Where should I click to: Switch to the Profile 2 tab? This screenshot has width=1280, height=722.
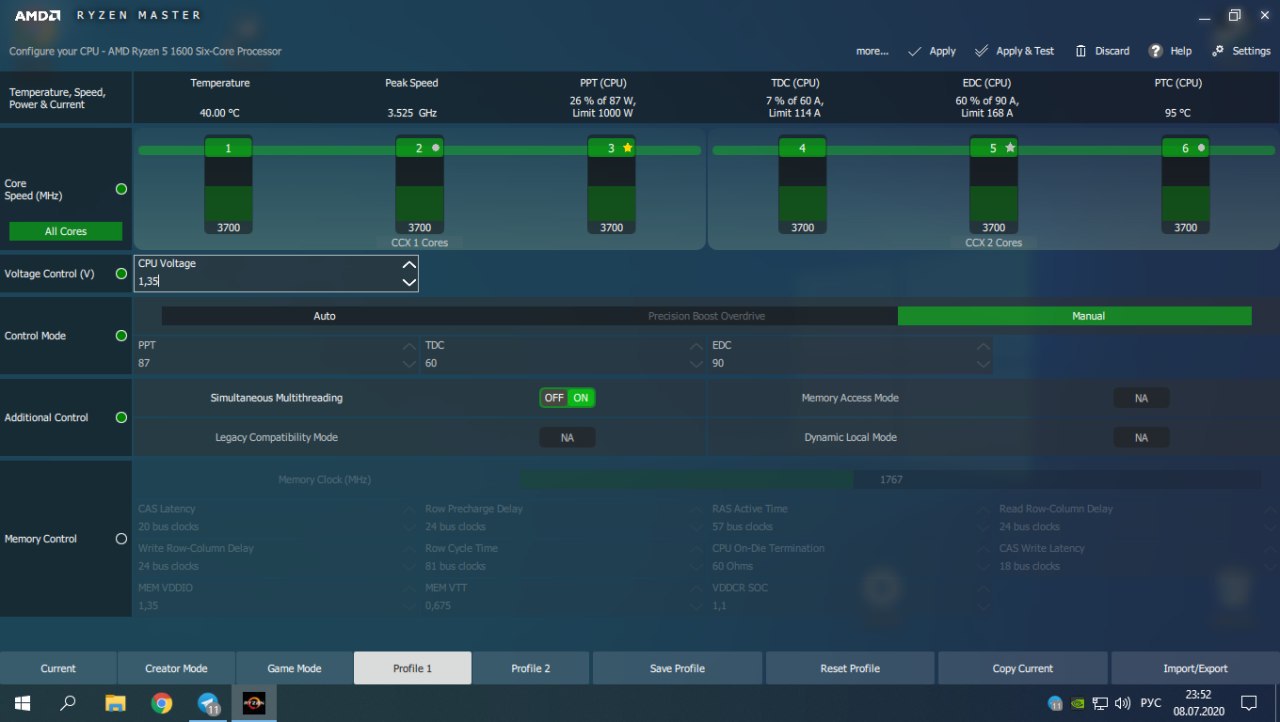click(x=531, y=668)
